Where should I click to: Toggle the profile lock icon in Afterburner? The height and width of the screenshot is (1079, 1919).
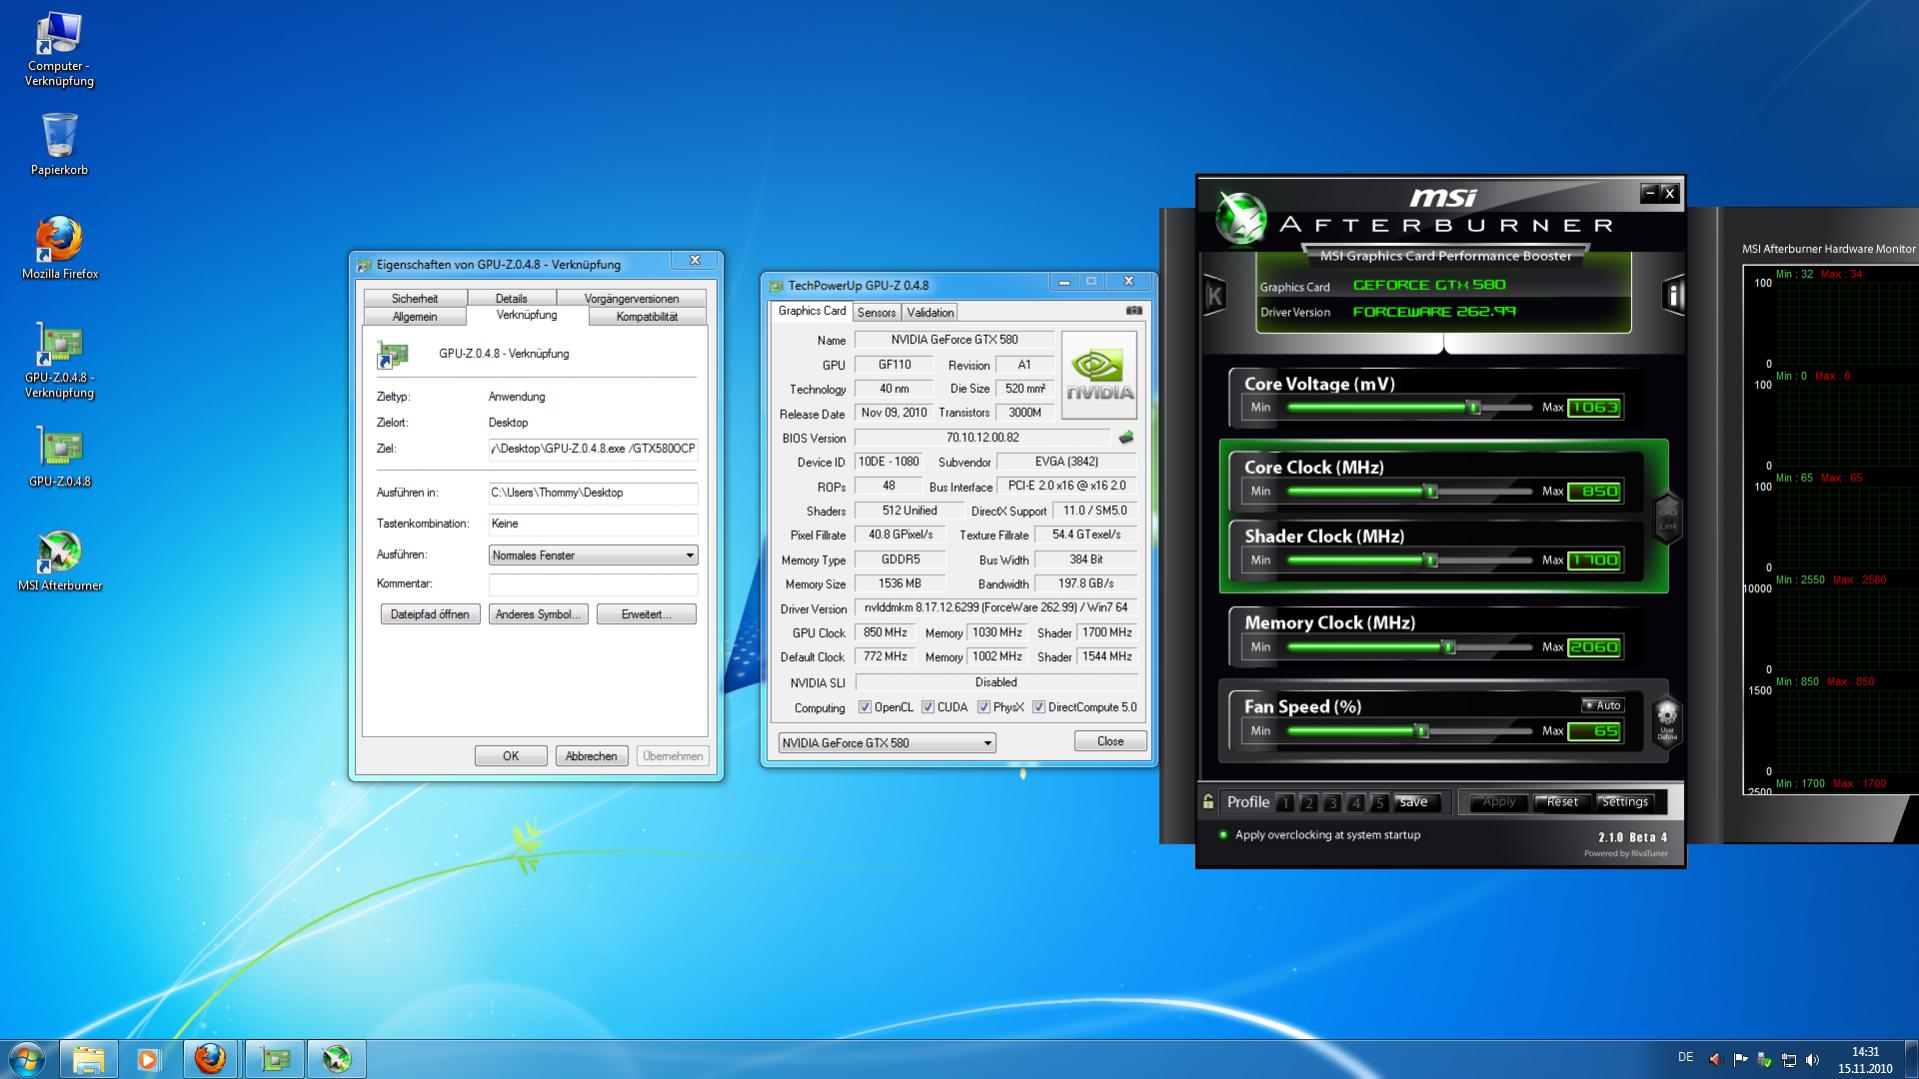tap(1208, 802)
